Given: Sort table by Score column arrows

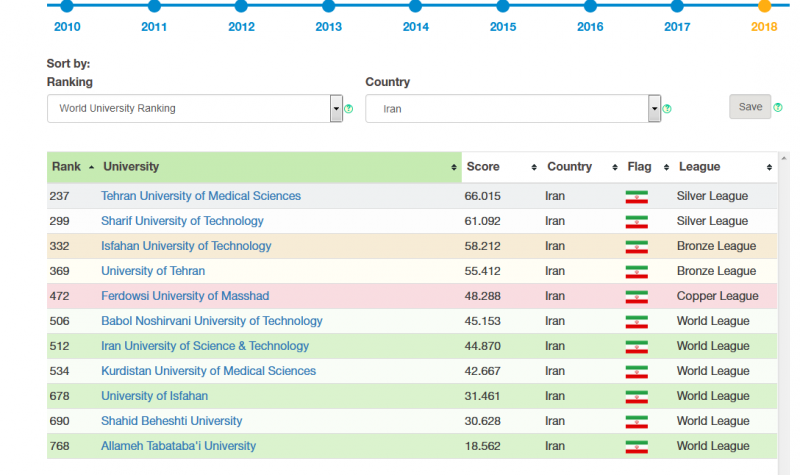Looking at the screenshot, I should coord(534,167).
